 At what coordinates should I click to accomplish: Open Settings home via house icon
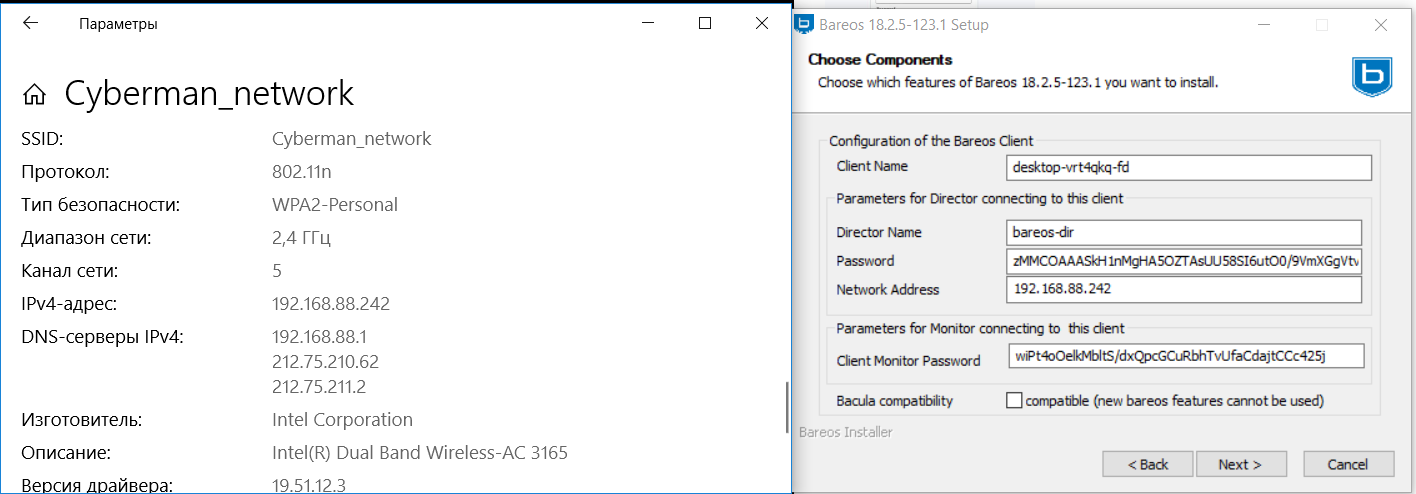[35, 95]
